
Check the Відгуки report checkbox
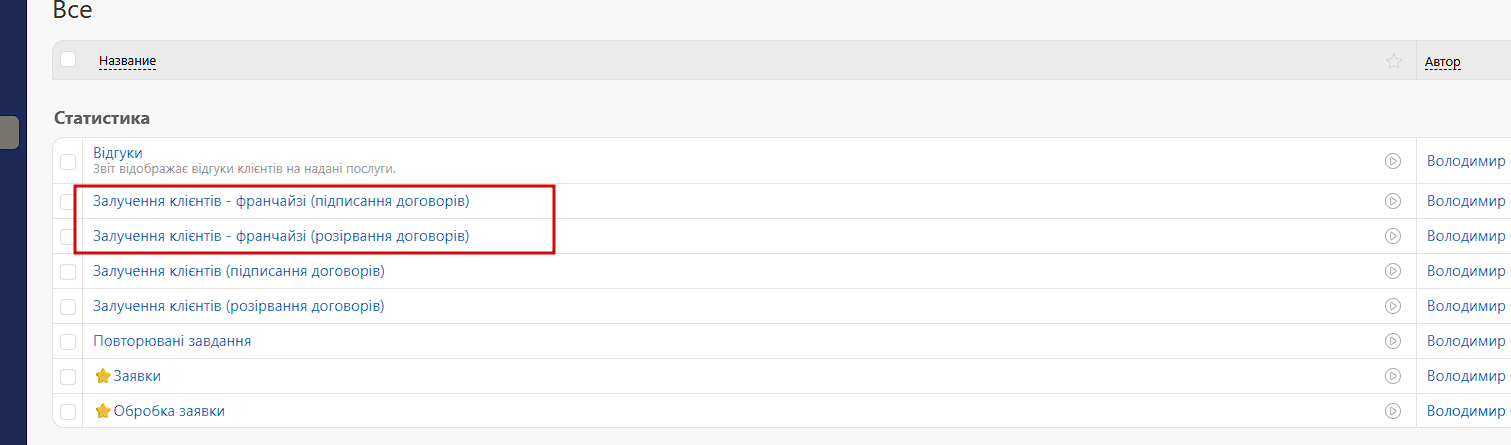coord(68,161)
